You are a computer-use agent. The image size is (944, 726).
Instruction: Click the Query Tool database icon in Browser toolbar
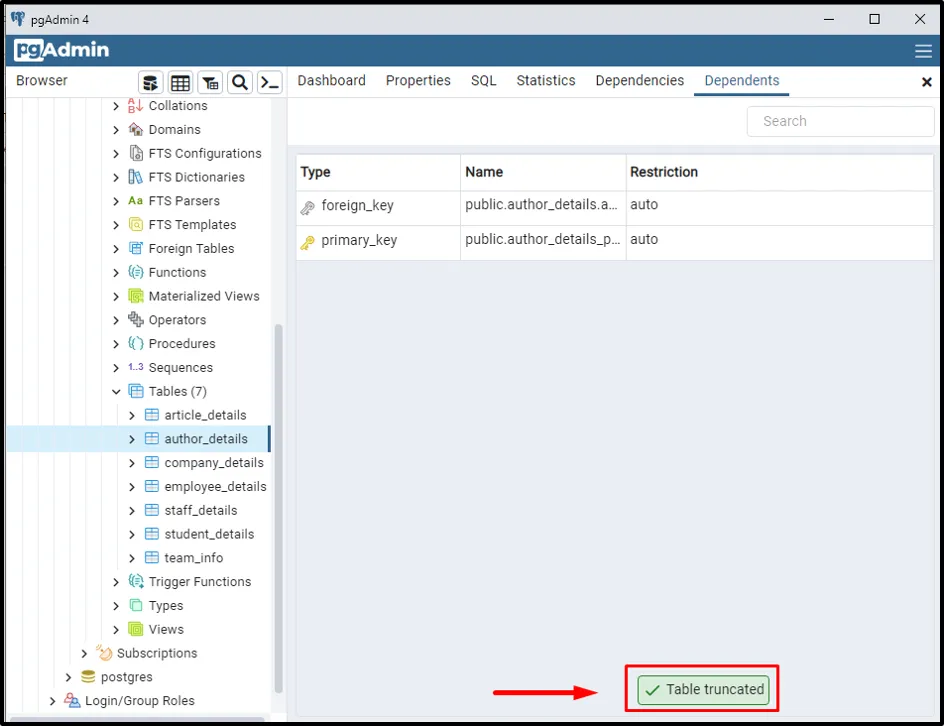pos(150,82)
